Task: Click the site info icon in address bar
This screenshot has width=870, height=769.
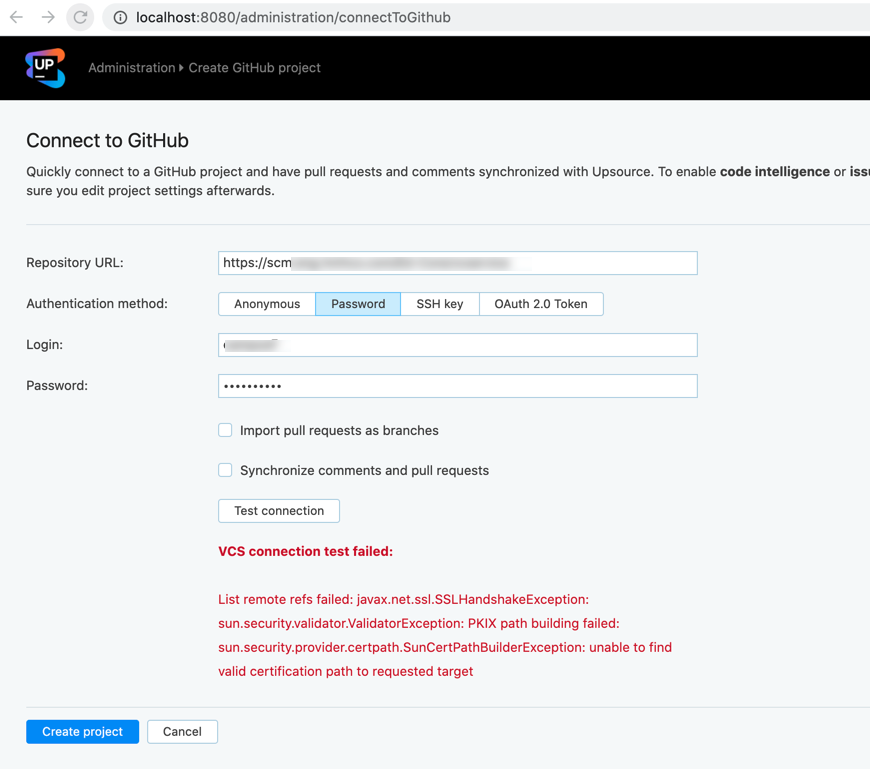Action: point(120,17)
